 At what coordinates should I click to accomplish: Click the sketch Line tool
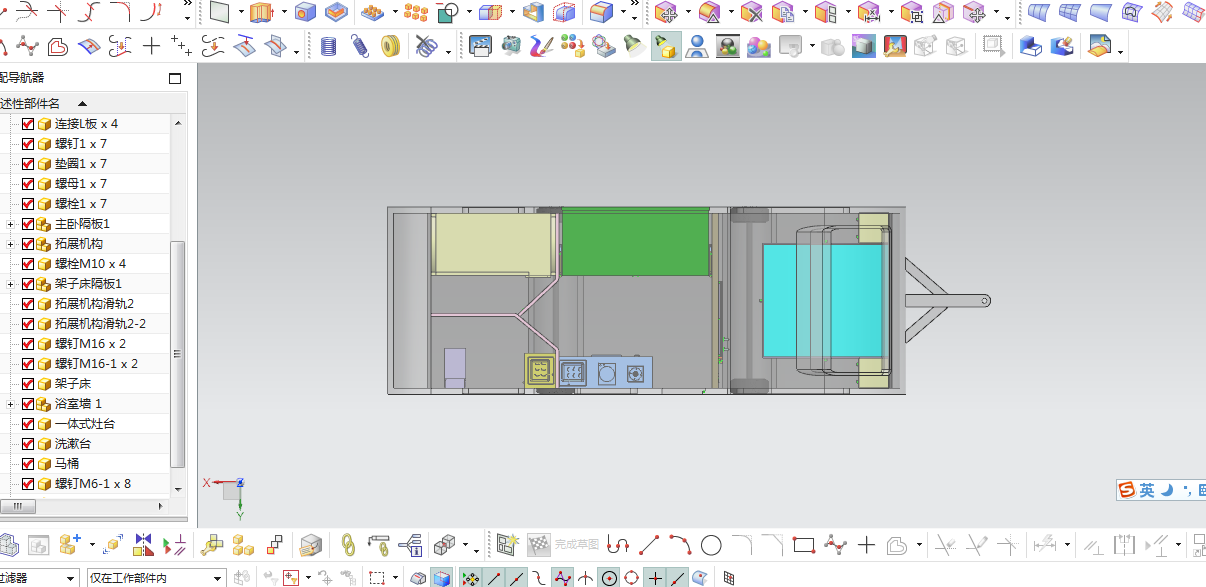click(x=649, y=545)
